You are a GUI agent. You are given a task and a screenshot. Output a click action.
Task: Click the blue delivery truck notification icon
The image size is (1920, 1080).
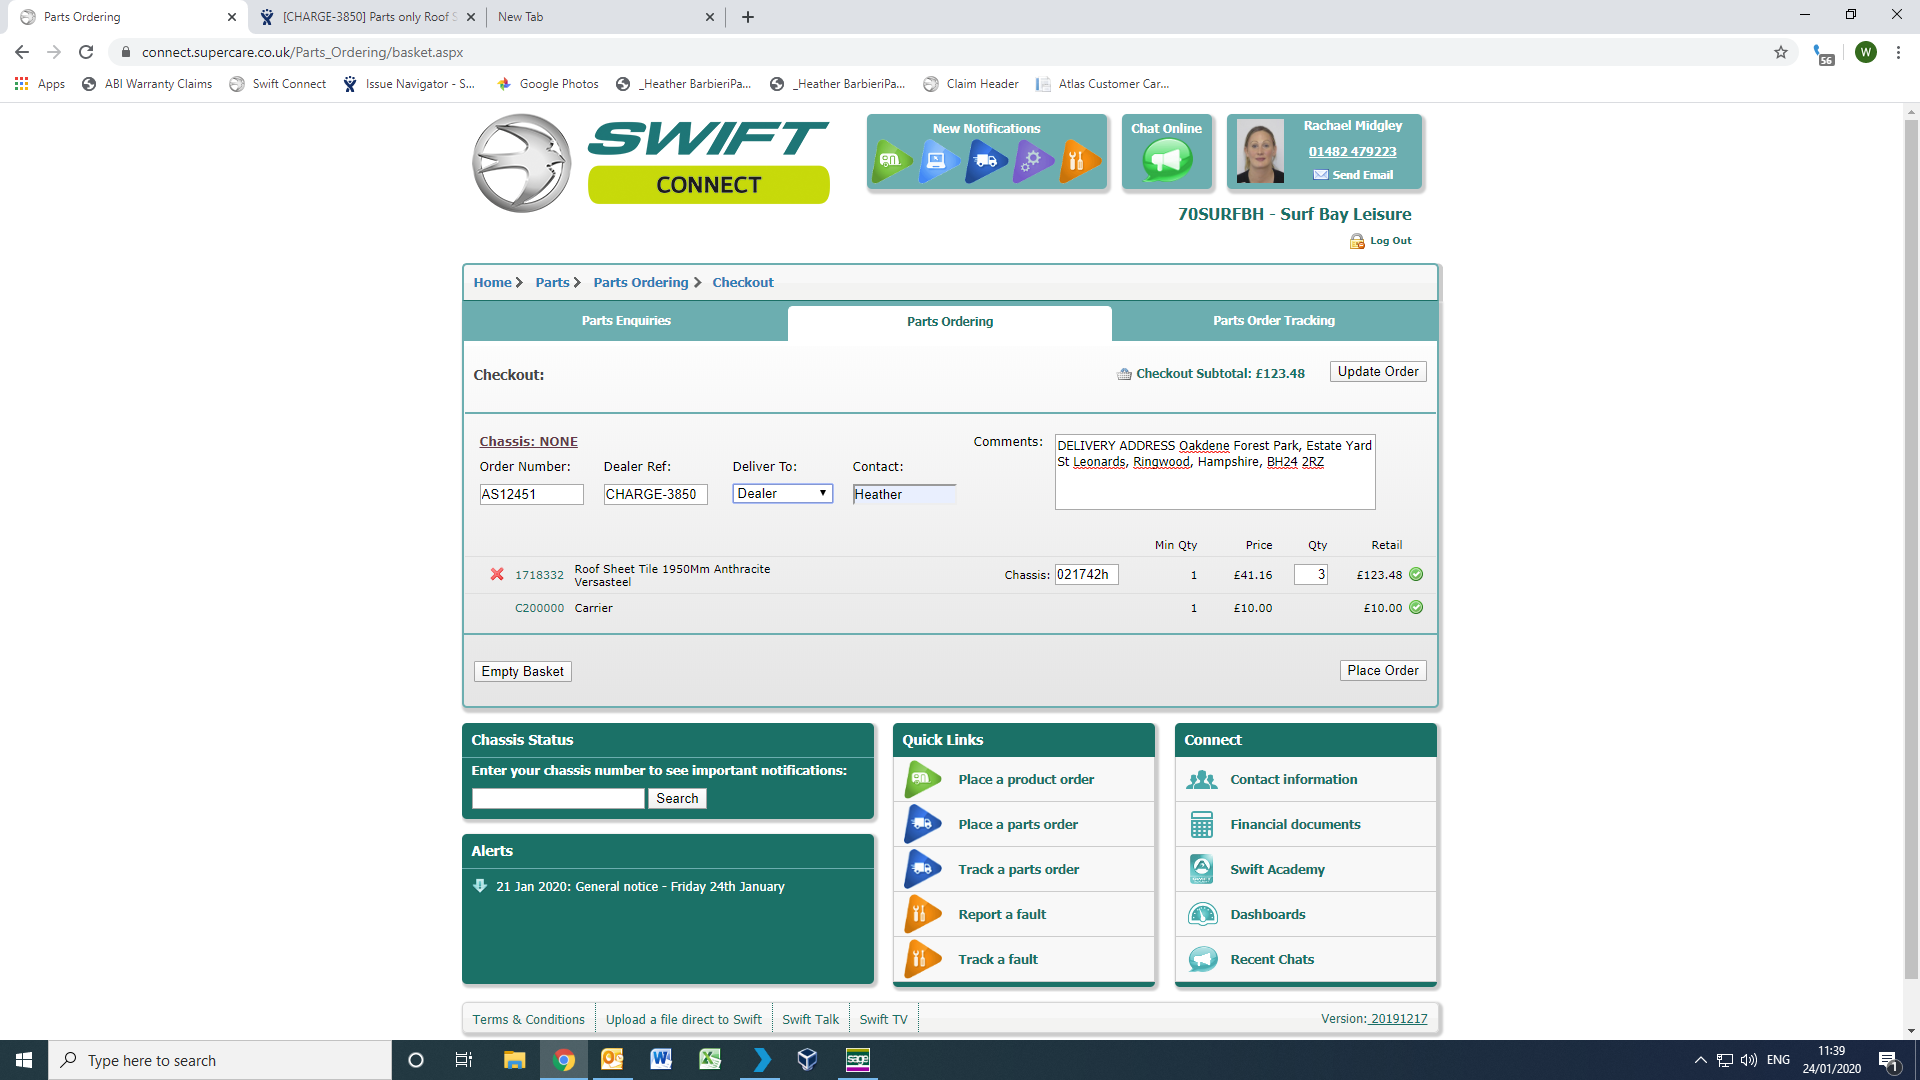(986, 161)
